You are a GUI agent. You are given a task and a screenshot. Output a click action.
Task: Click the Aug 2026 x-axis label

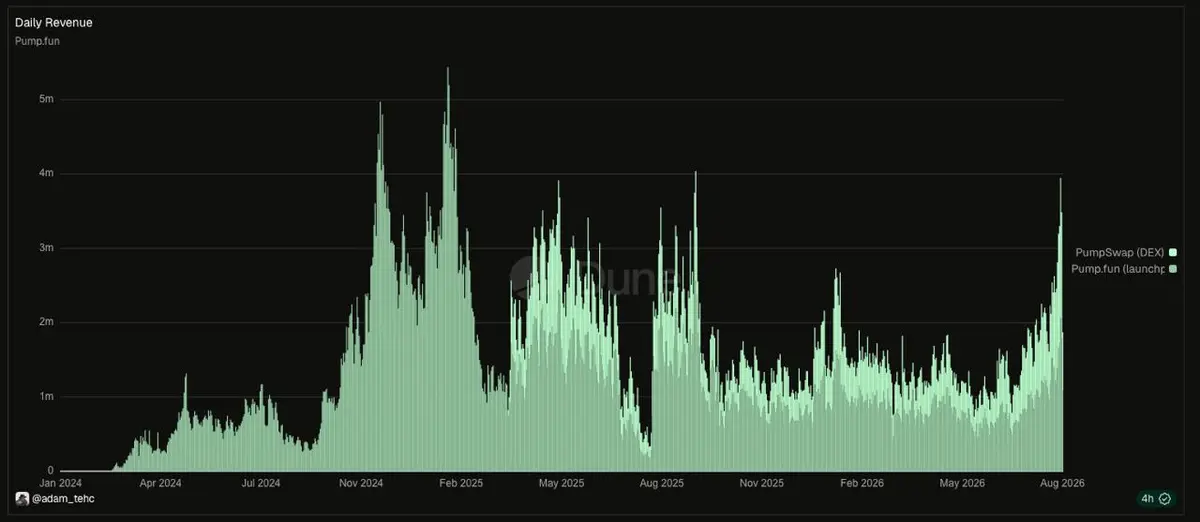click(1061, 483)
